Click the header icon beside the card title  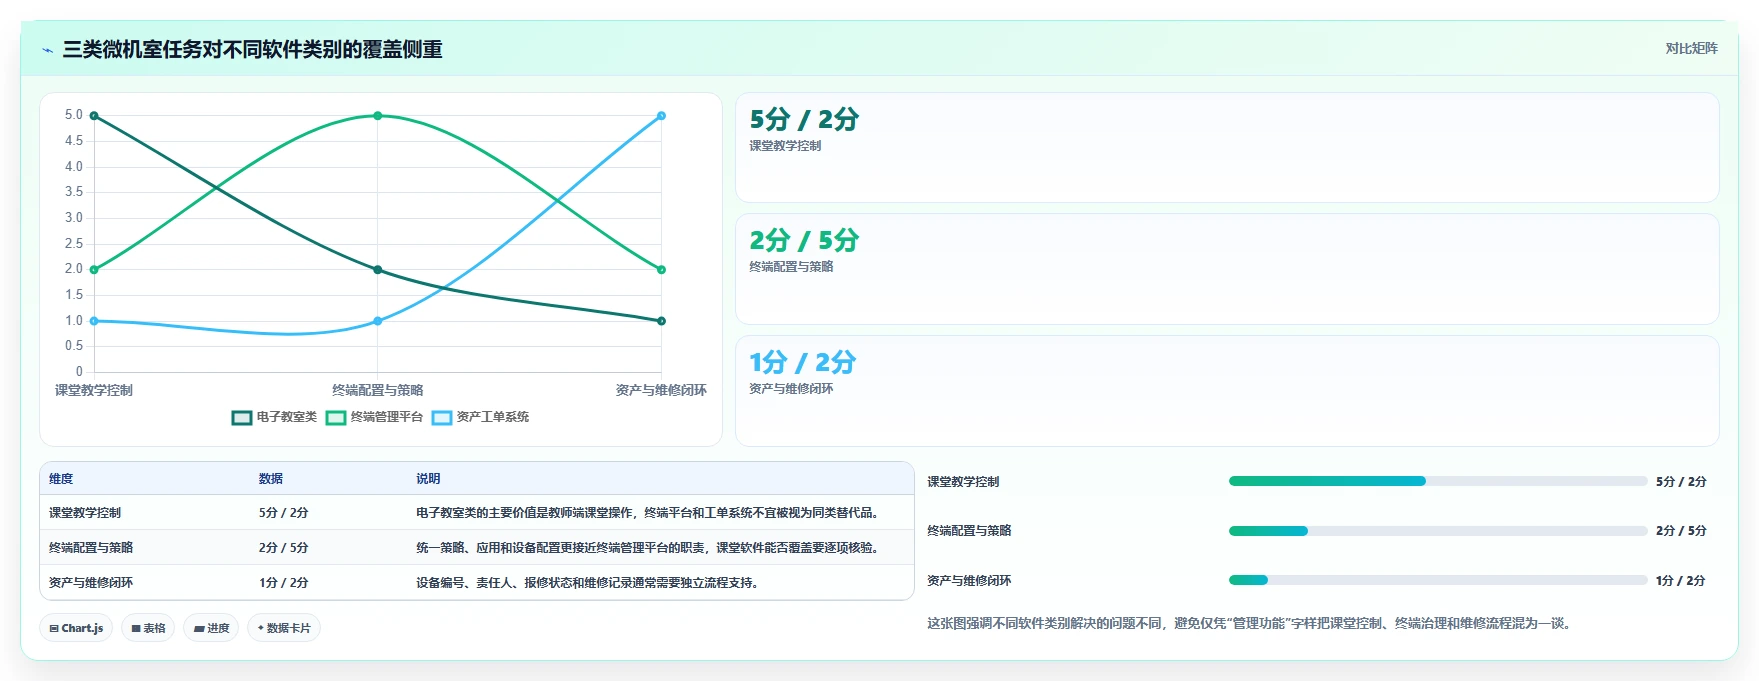tap(47, 50)
